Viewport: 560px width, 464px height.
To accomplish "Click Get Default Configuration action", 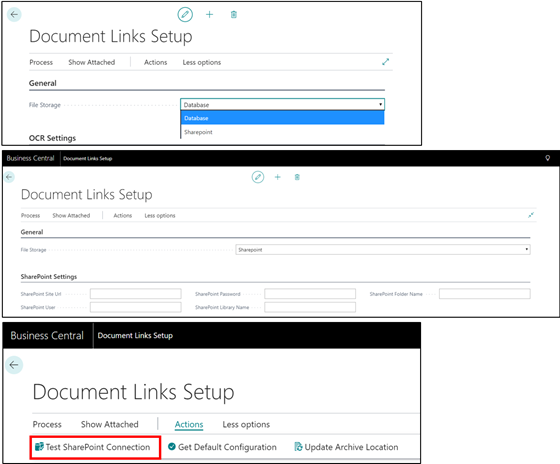I will pos(222,447).
